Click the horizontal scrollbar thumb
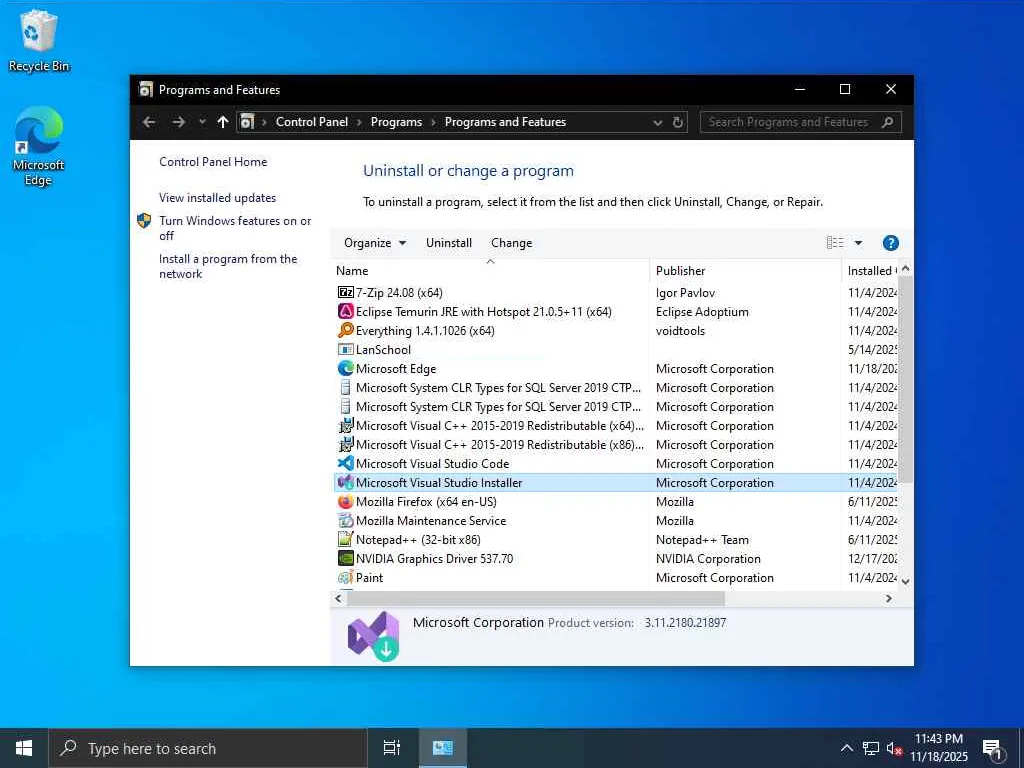This screenshot has width=1024, height=768. [x=535, y=598]
